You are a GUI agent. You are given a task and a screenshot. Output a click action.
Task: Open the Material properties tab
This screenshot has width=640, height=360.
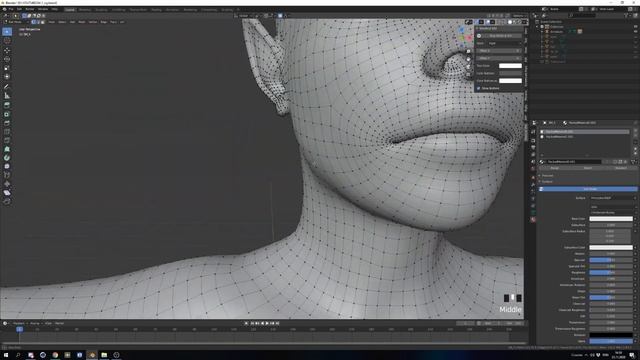pyautogui.click(x=533, y=220)
